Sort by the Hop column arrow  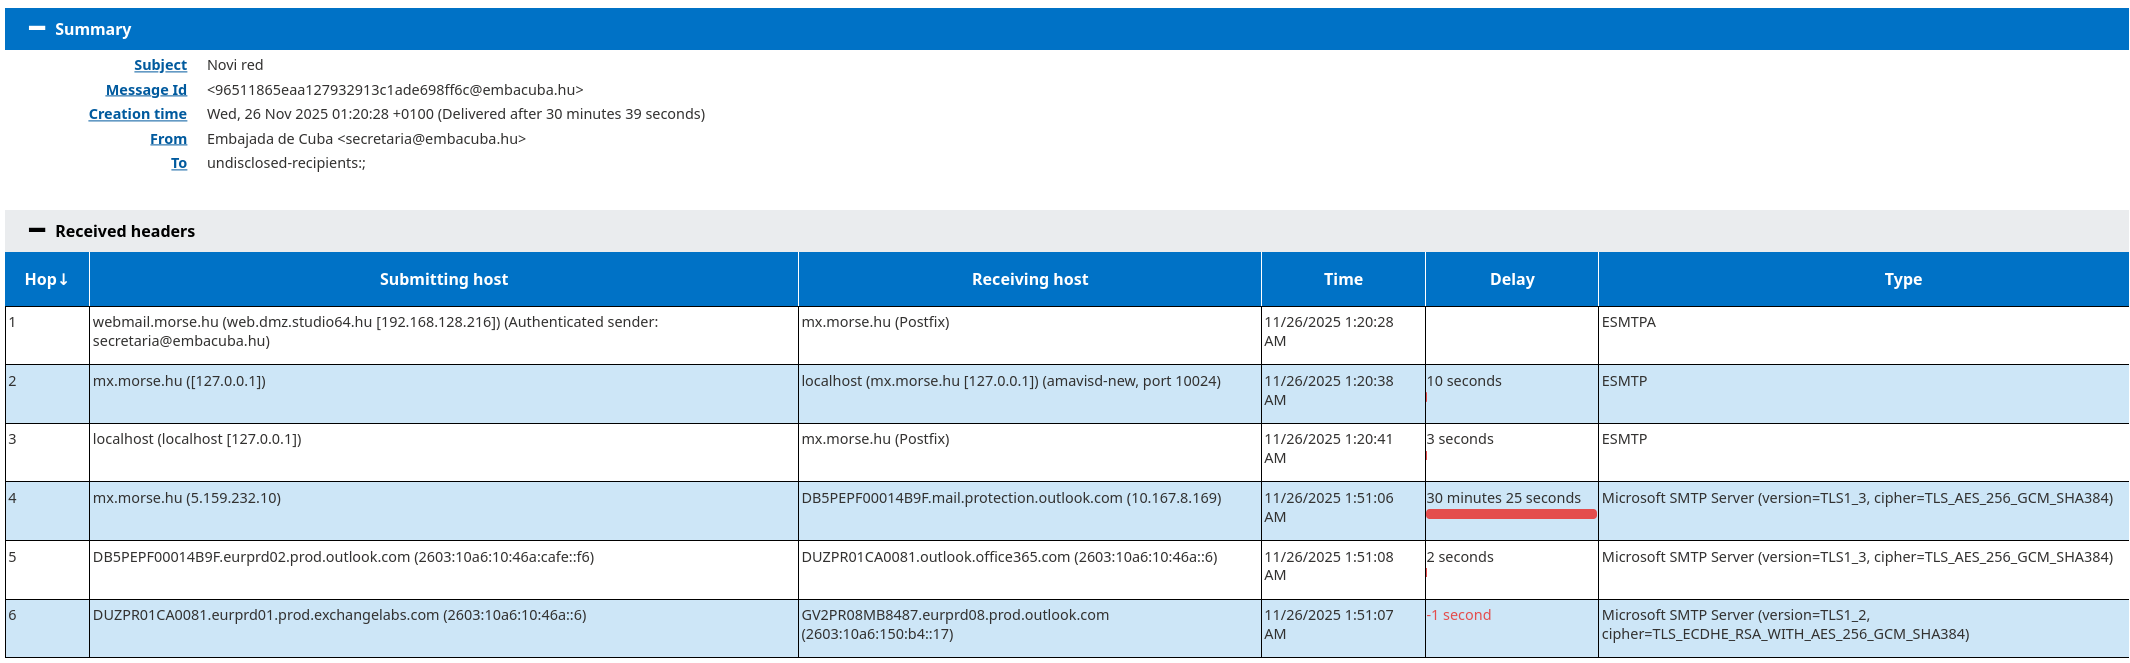(64, 280)
